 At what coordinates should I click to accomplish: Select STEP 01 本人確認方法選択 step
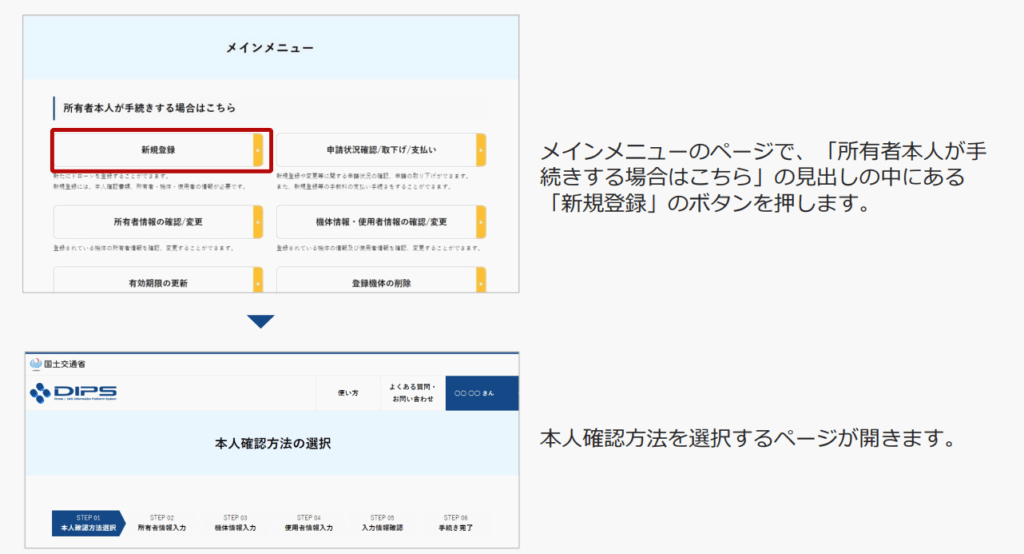point(88,523)
